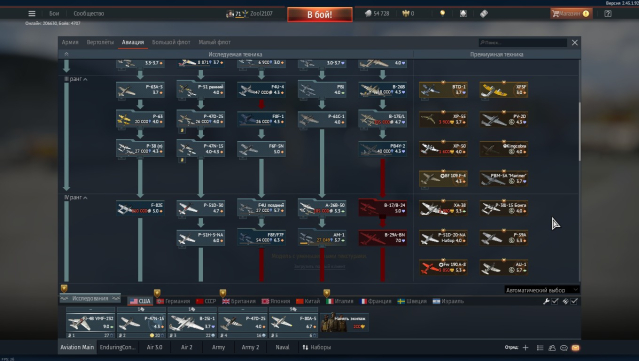Viewport: 639px width, 361px height.
Task: Open the chat bubble icon
Action: (564, 348)
